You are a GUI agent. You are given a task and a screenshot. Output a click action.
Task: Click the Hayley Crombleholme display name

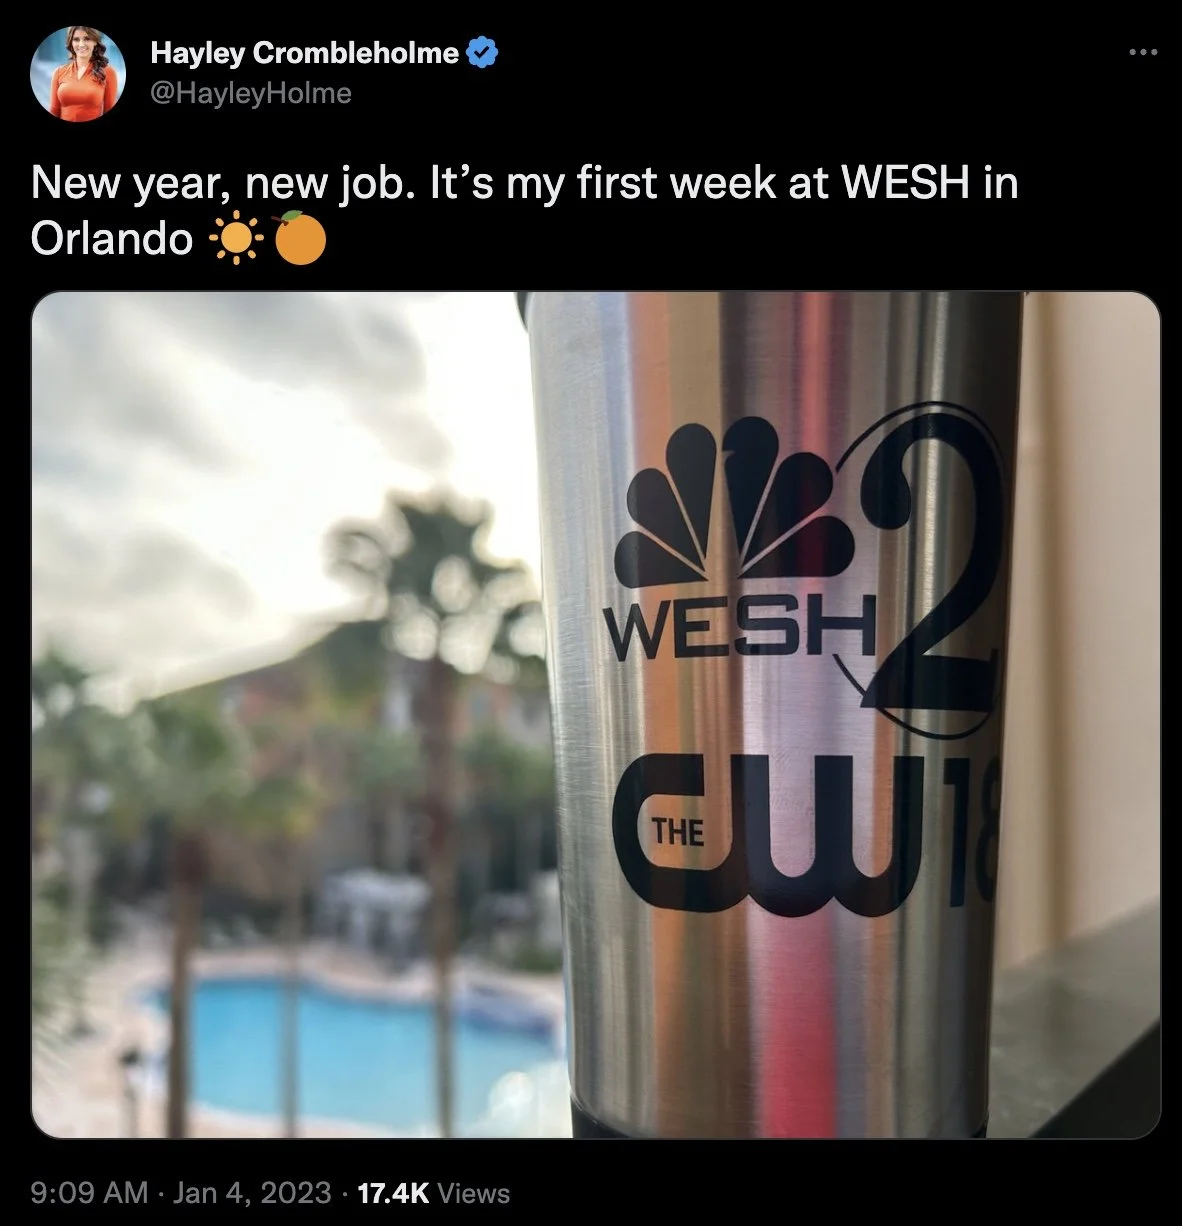coord(304,53)
